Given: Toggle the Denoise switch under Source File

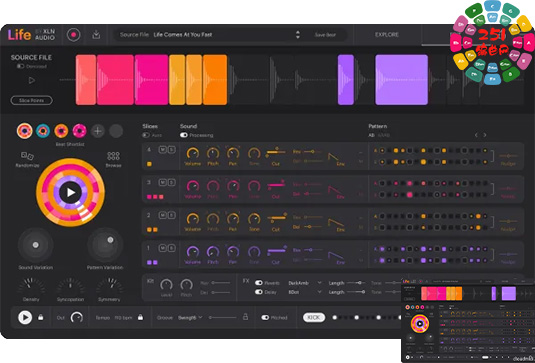Looking at the screenshot, I should click(x=20, y=66).
